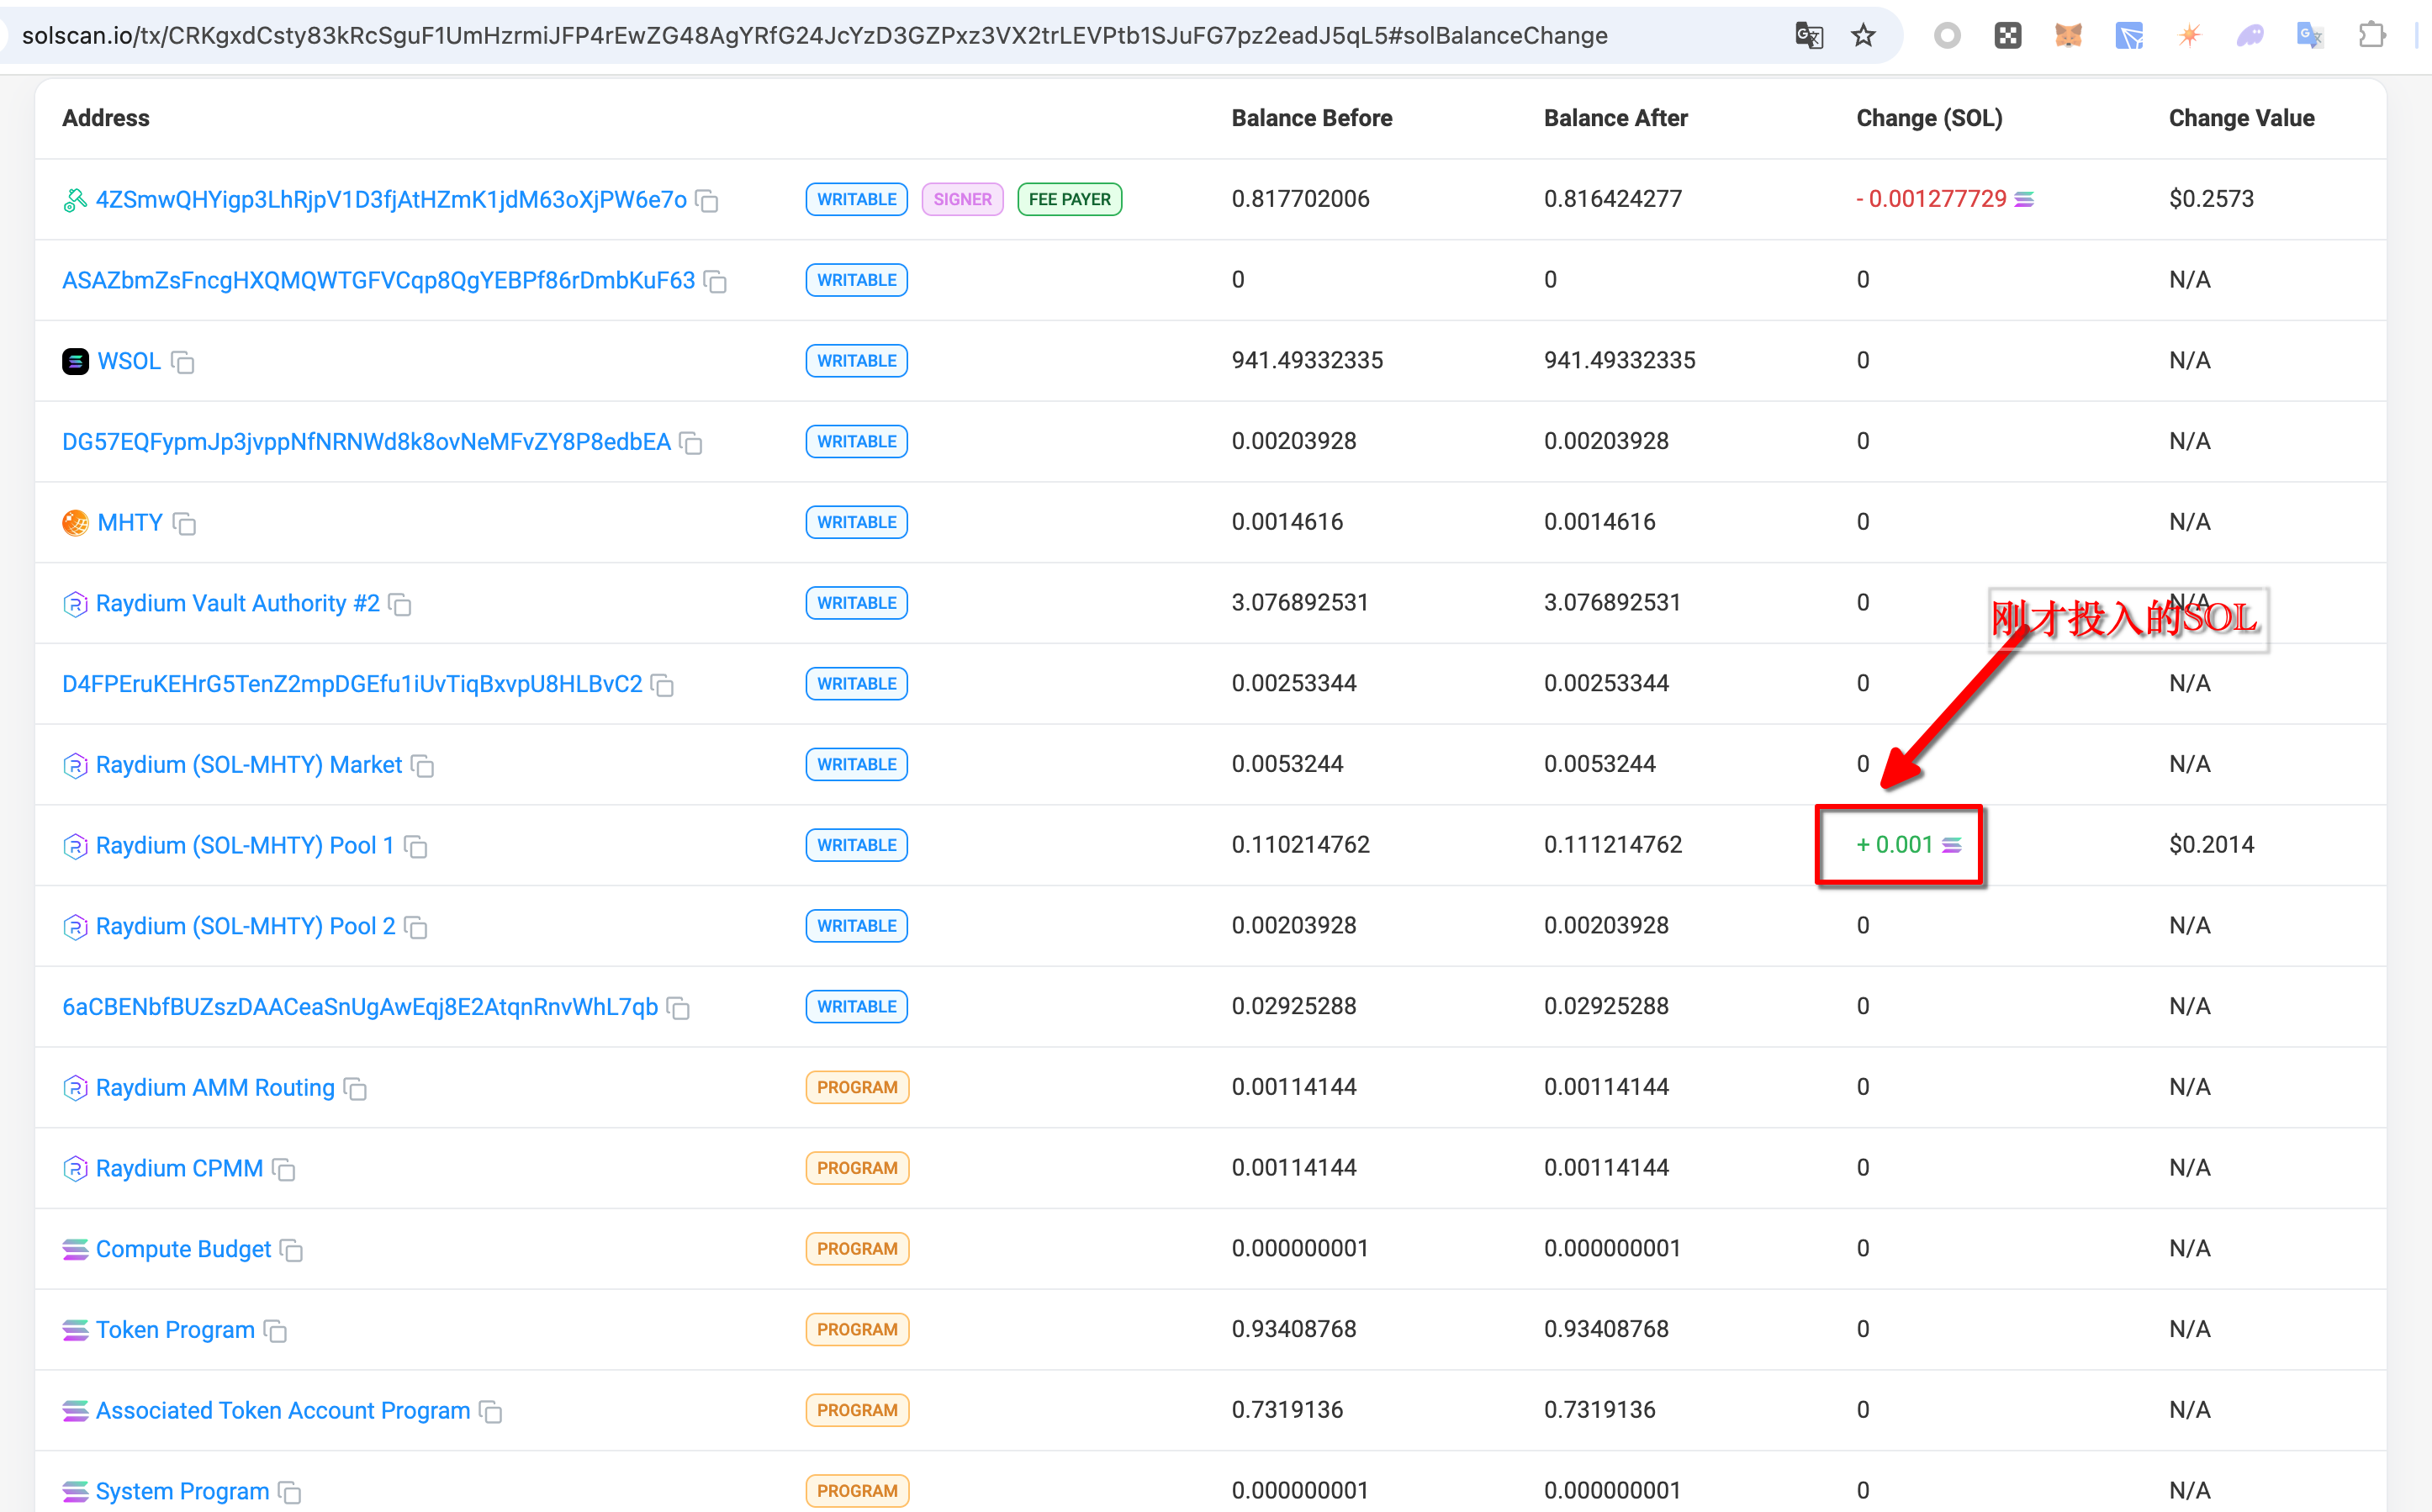Copy the Raydium (SOL-MHTY) Pool 1 address
The image size is (2432, 1512).
[x=416, y=847]
